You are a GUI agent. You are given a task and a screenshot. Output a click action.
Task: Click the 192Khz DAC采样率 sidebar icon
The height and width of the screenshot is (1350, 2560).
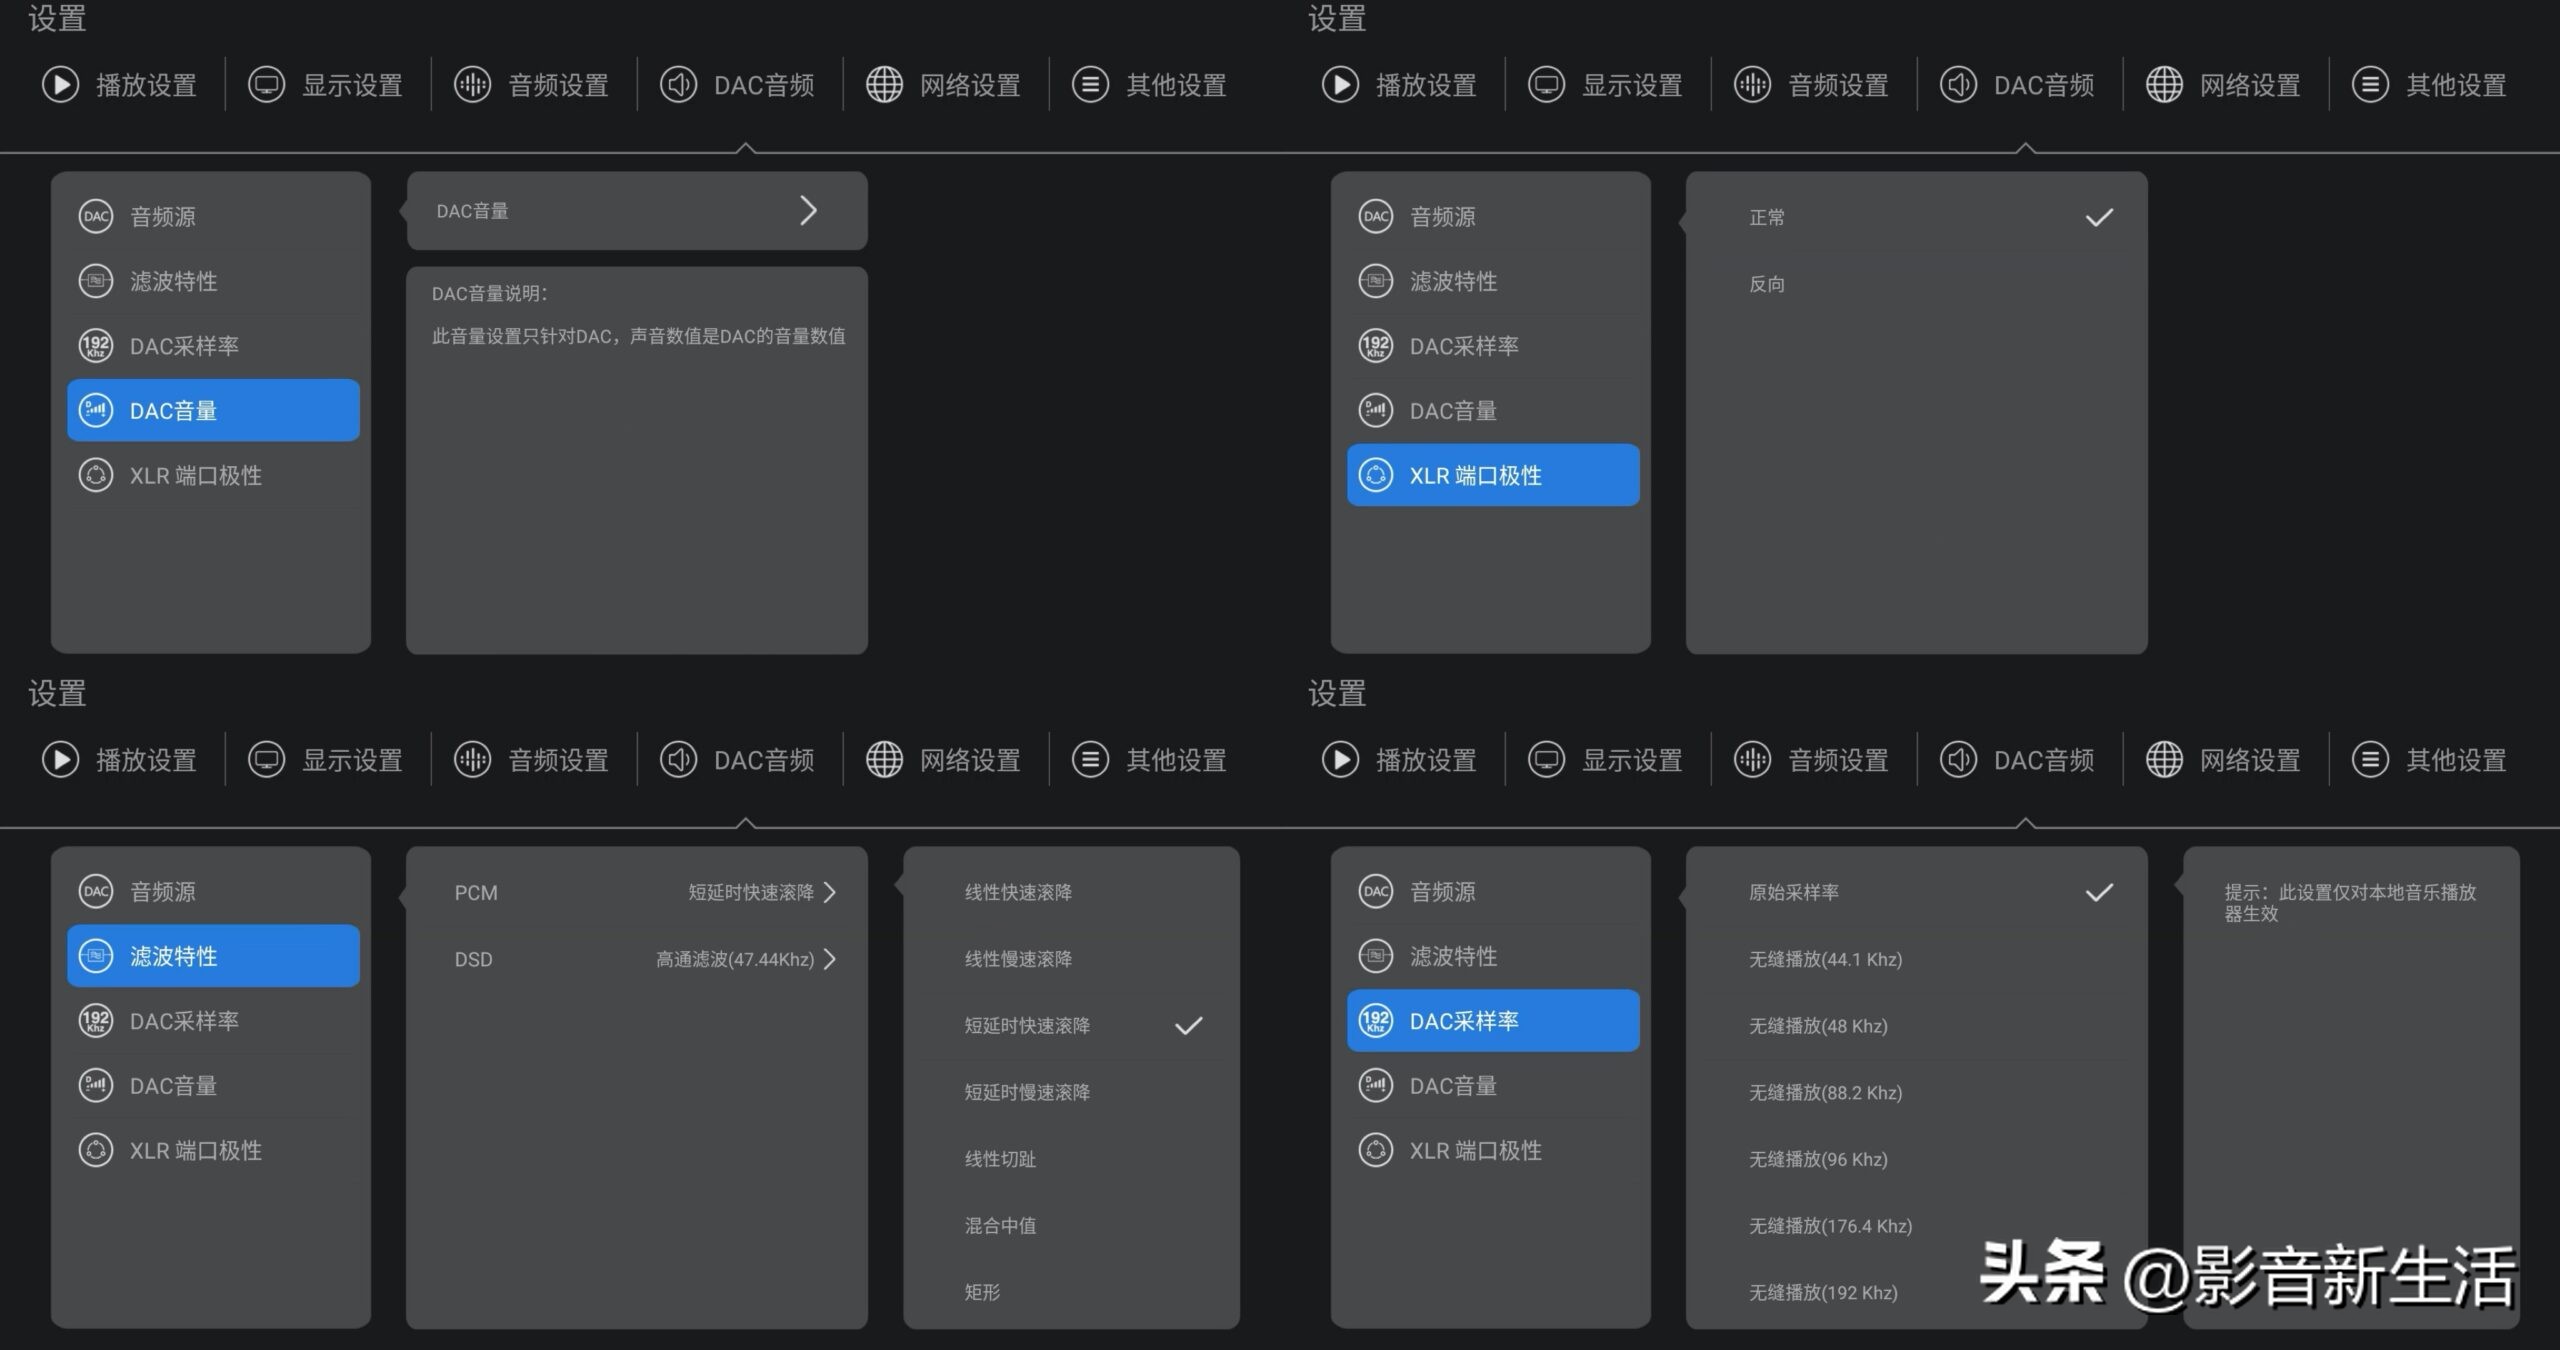96,345
